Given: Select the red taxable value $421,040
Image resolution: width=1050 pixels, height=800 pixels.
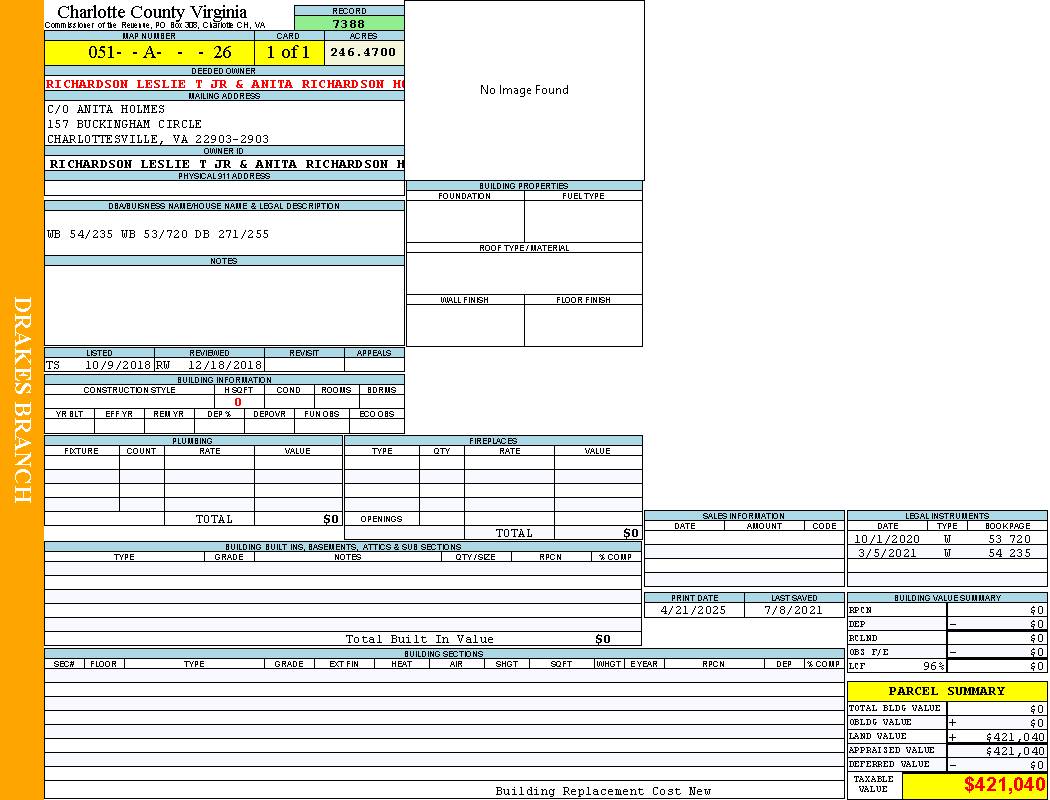Looking at the screenshot, I should [x=1004, y=786].
